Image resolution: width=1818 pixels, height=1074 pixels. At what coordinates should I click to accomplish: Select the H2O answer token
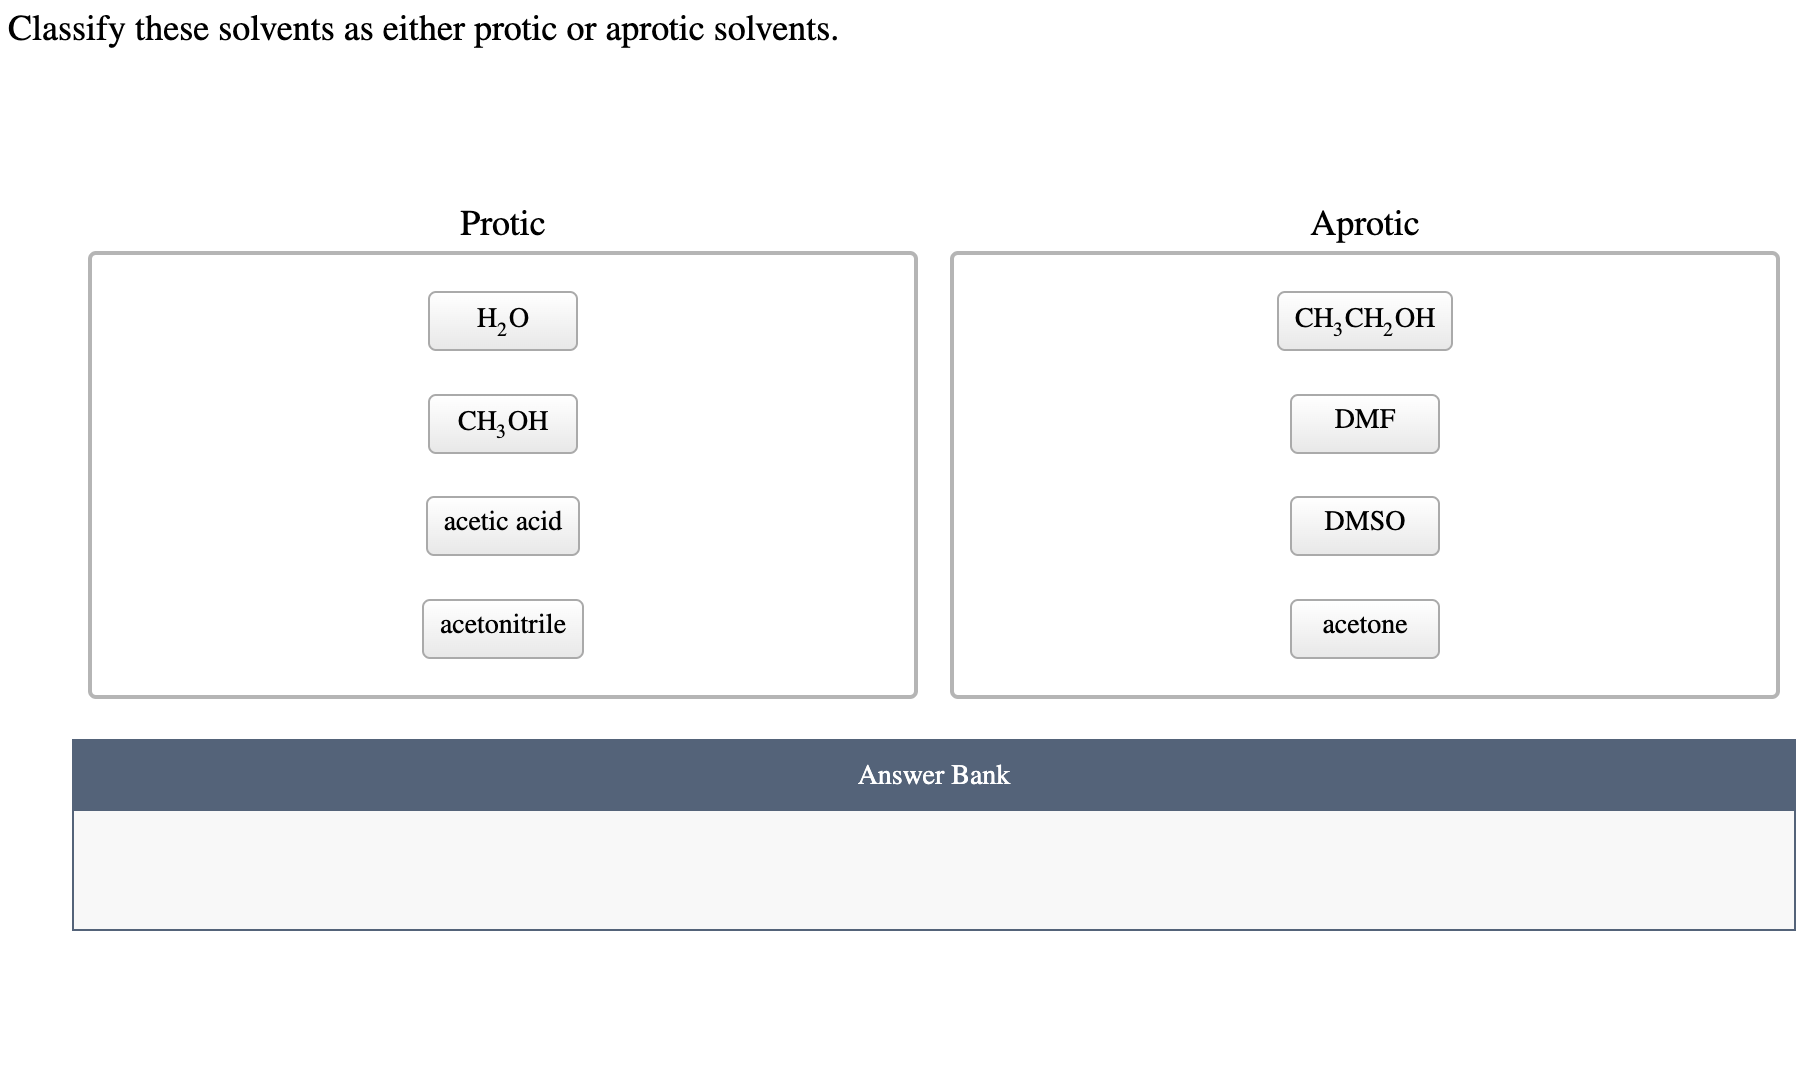(x=502, y=320)
